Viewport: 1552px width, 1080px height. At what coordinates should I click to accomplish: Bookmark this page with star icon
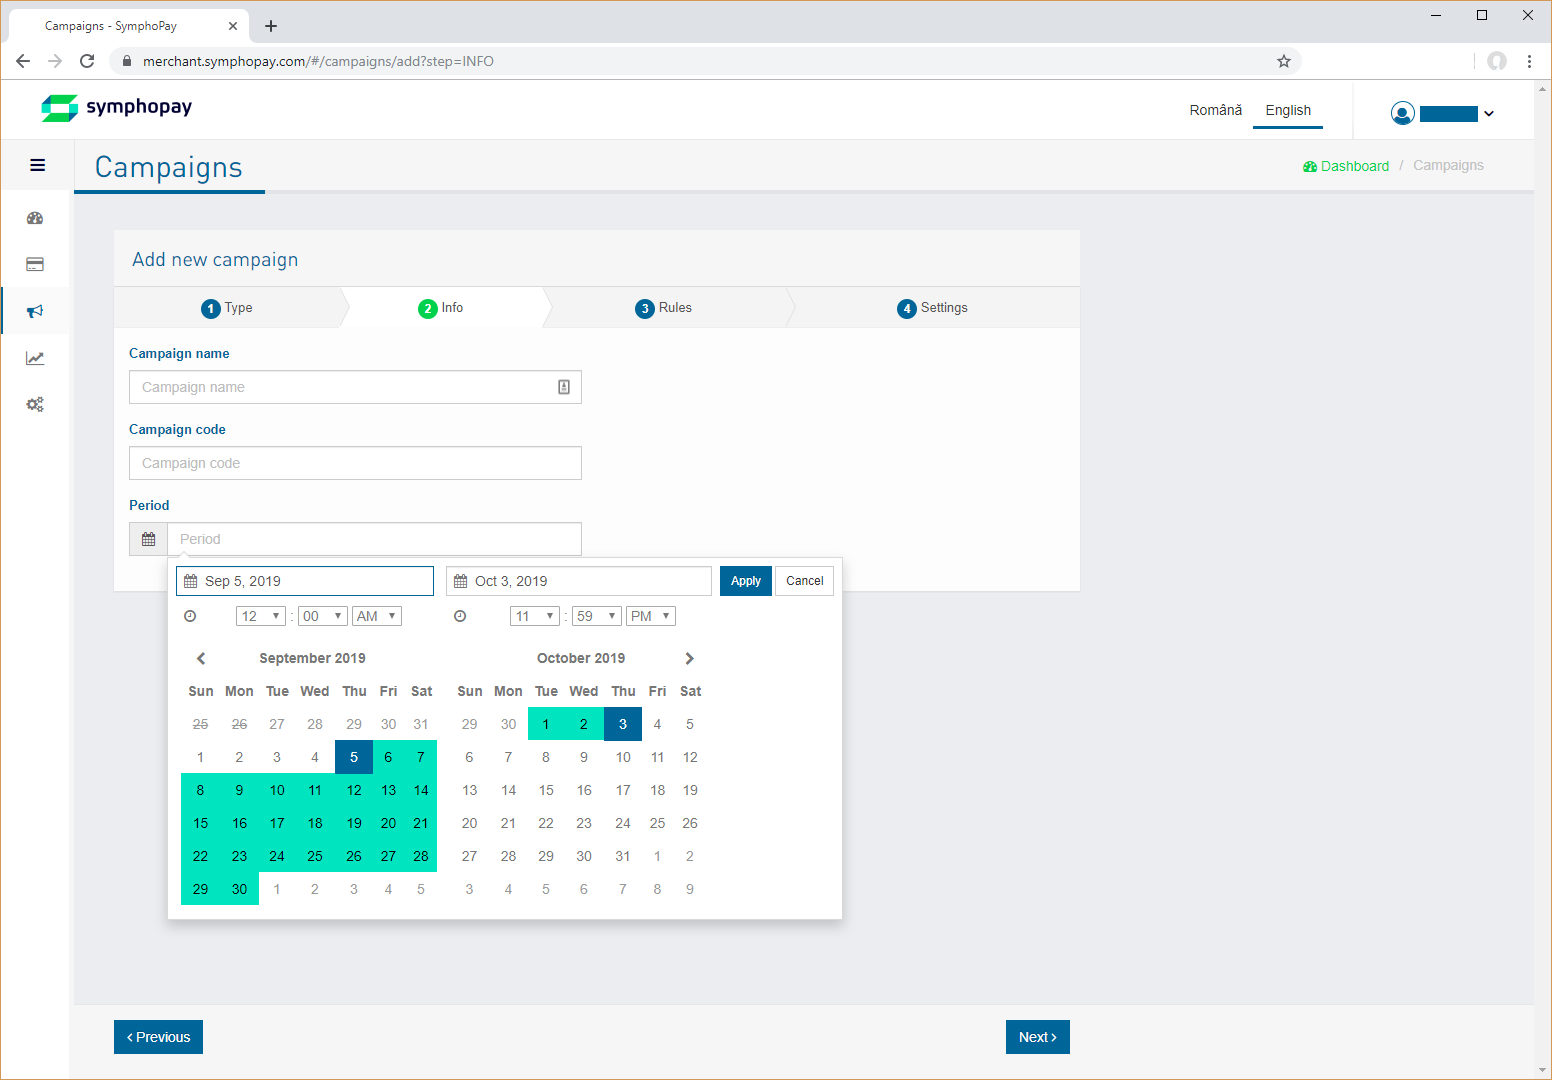[1284, 61]
